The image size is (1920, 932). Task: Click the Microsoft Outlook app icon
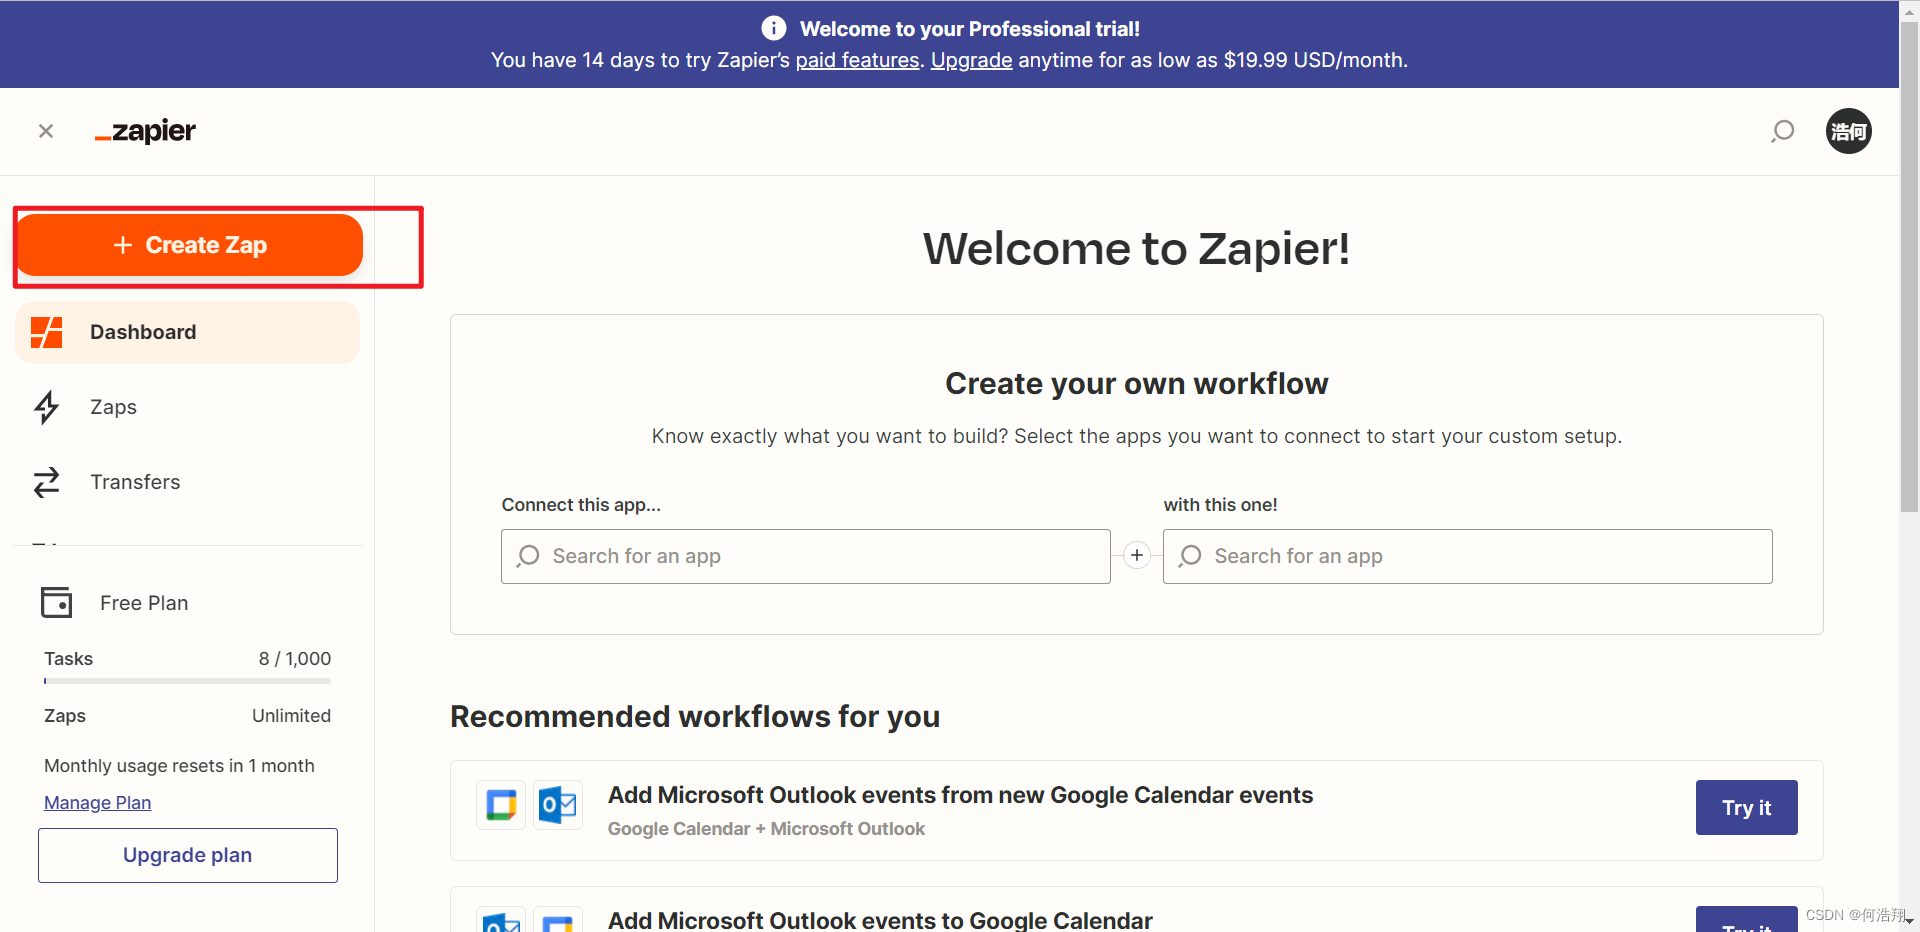pos(557,804)
